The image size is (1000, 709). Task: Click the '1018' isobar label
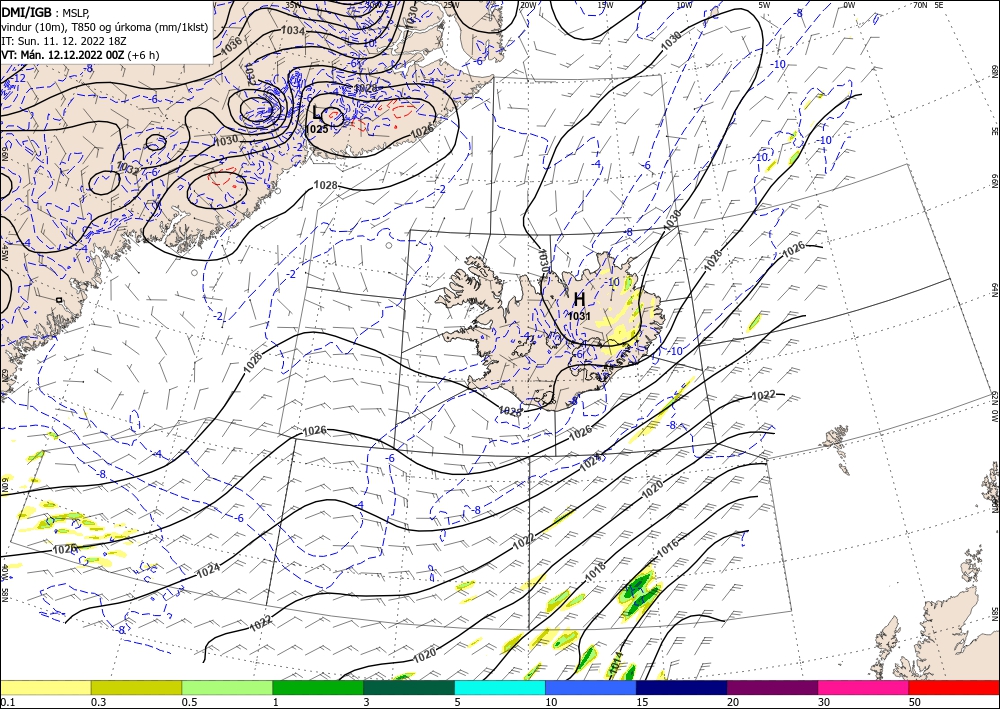click(596, 571)
